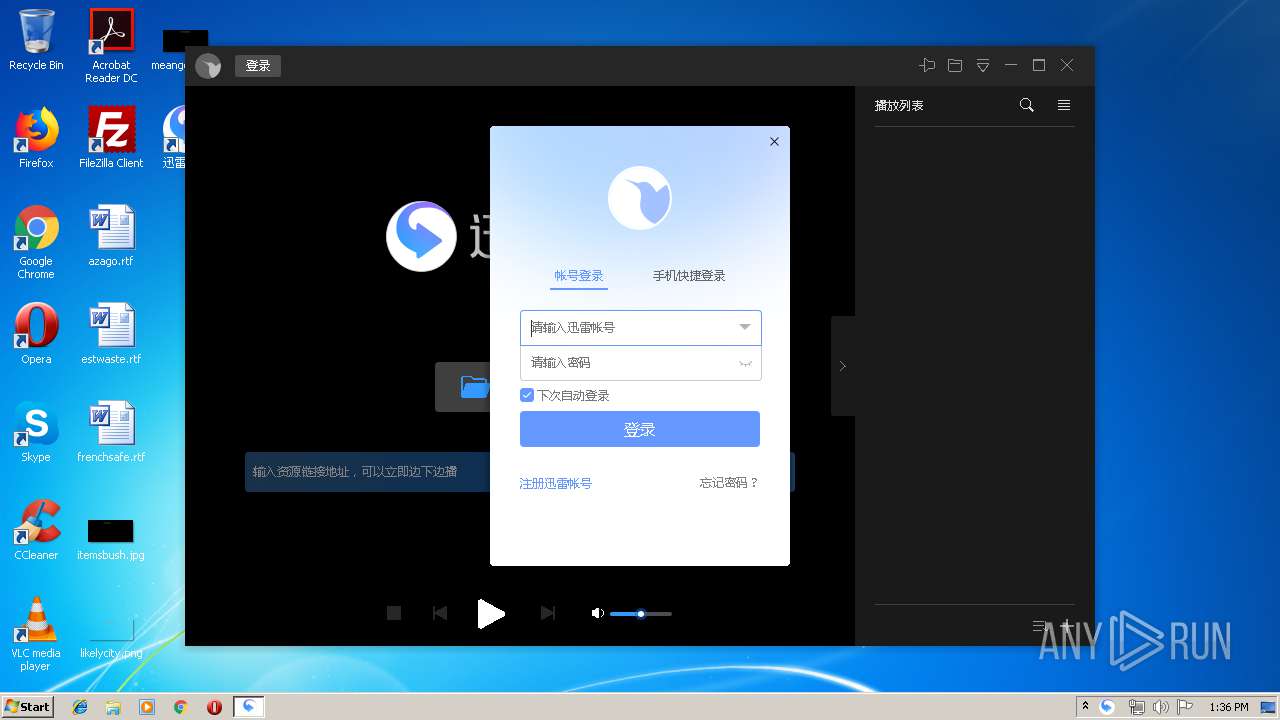Viewport: 1280px width, 720px height.
Task: Toggle password visibility eye icon
Action: coord(745,364)
